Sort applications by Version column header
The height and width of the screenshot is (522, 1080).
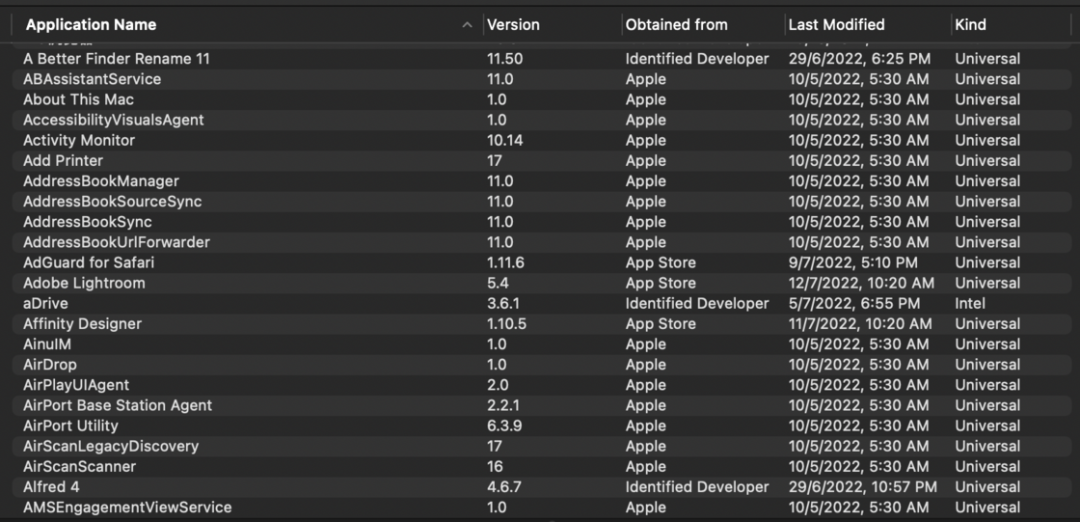513,25
